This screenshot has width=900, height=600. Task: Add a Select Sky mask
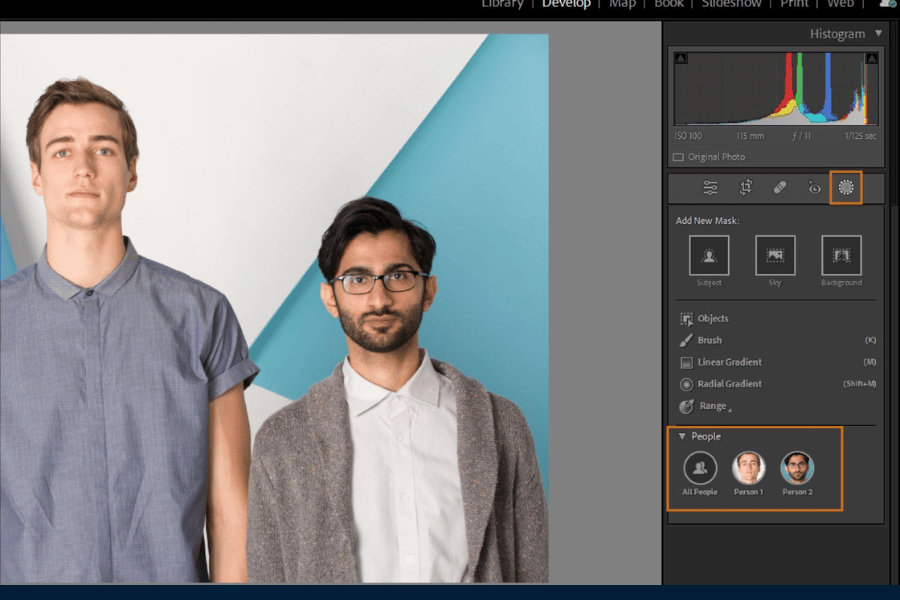775,256
